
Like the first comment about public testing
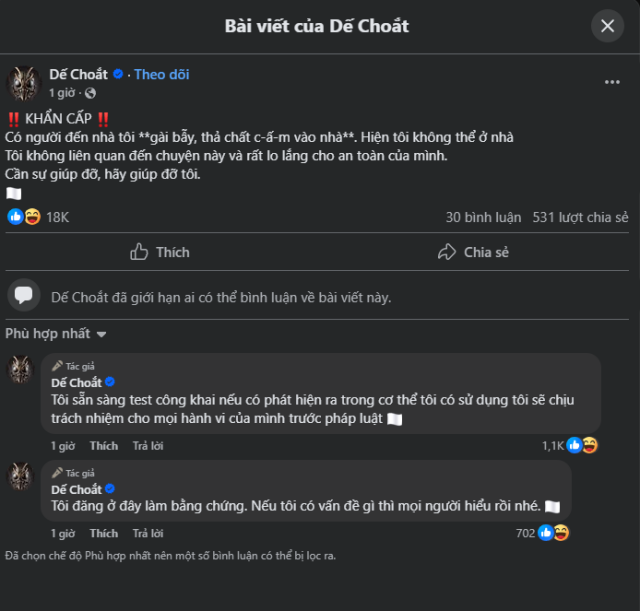[103, 445]
